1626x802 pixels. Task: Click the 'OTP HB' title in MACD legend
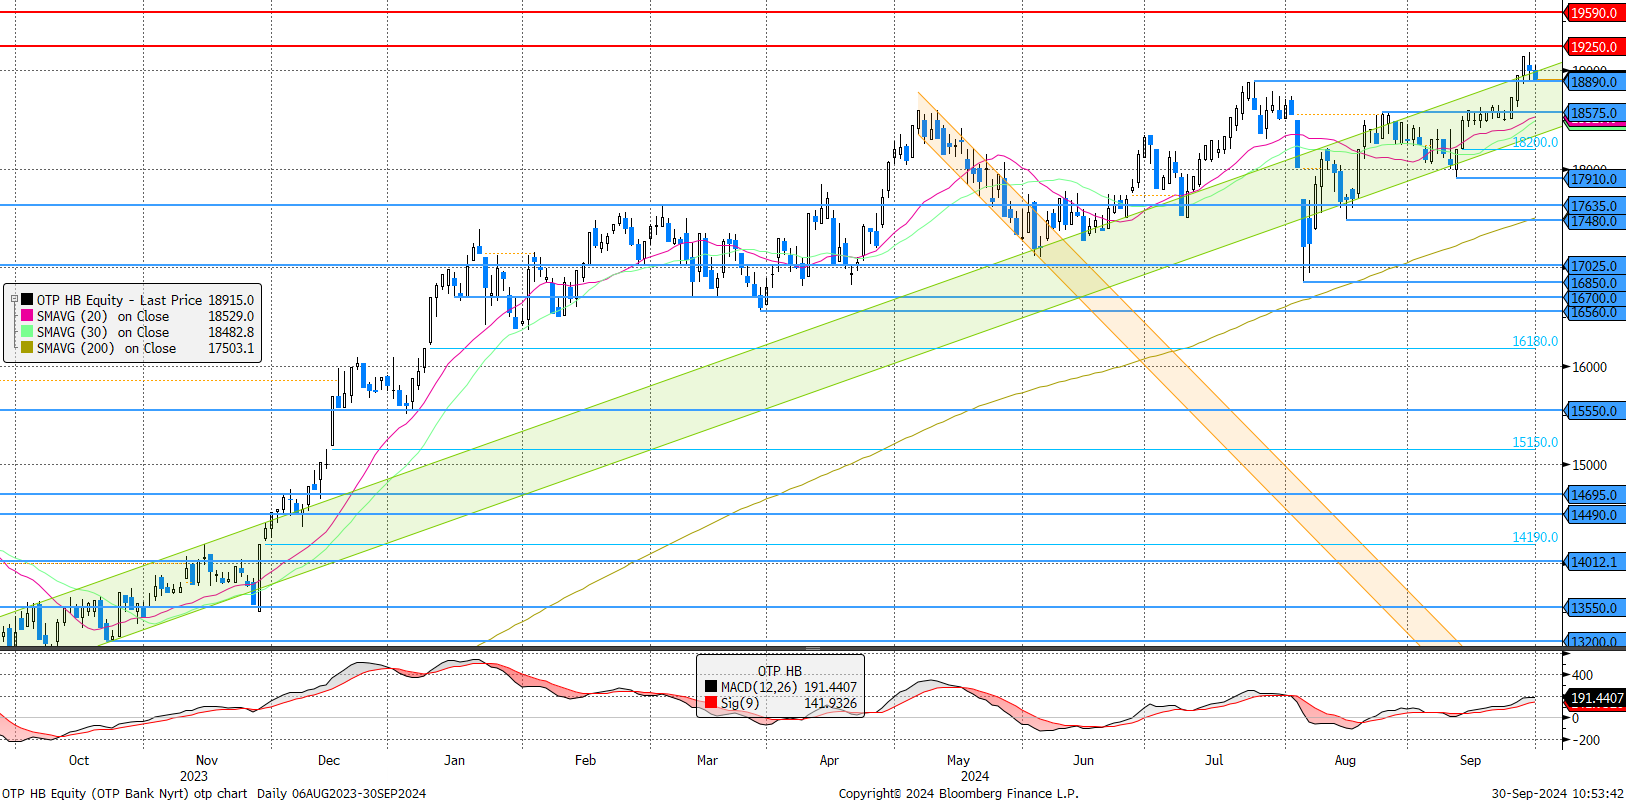[x=779, y=671]
